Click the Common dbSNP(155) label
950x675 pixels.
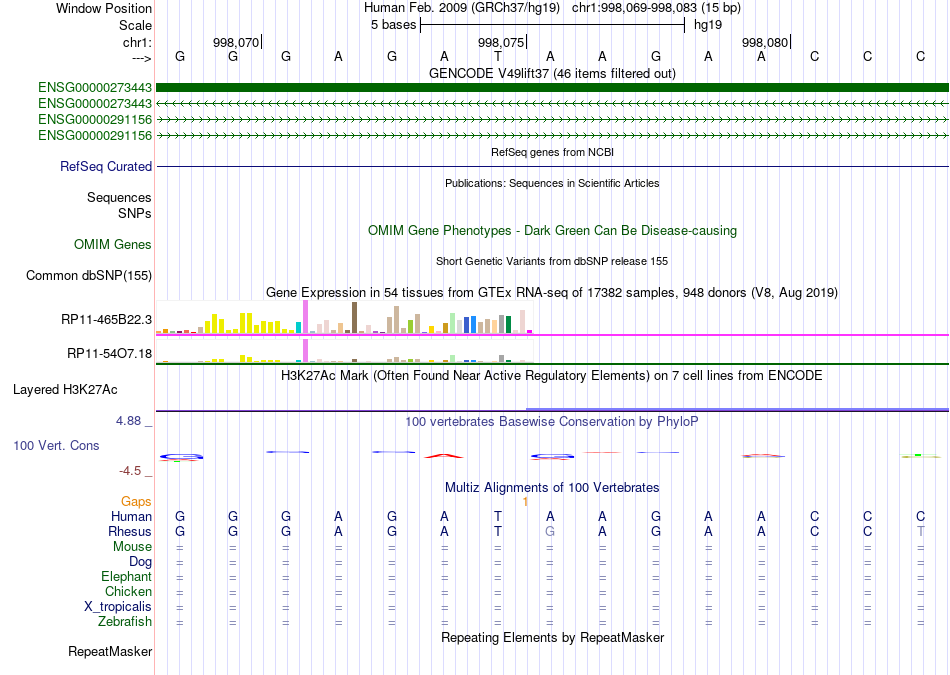[x=89, y=276]
